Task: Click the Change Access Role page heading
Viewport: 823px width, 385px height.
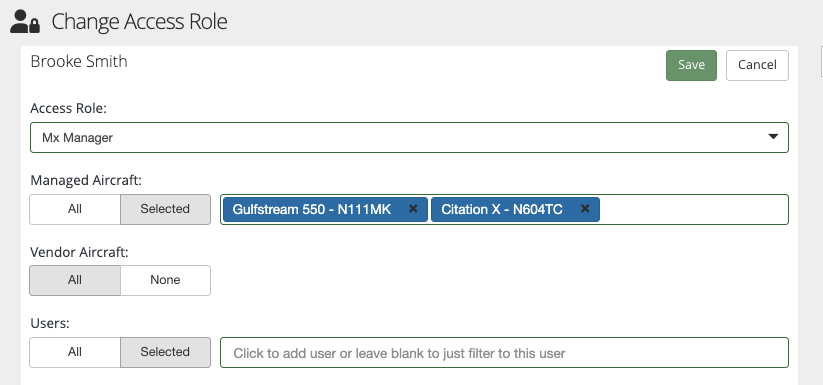Action: (139, 22)
